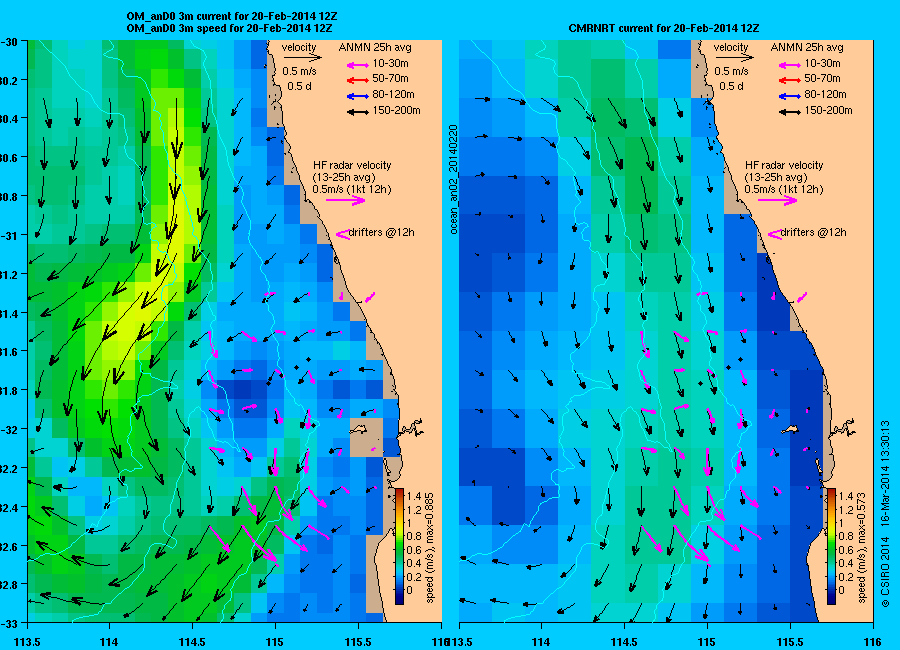Click the "-30" latitude axis label
This screenshot has width=900, height=650.
point(10,42)
